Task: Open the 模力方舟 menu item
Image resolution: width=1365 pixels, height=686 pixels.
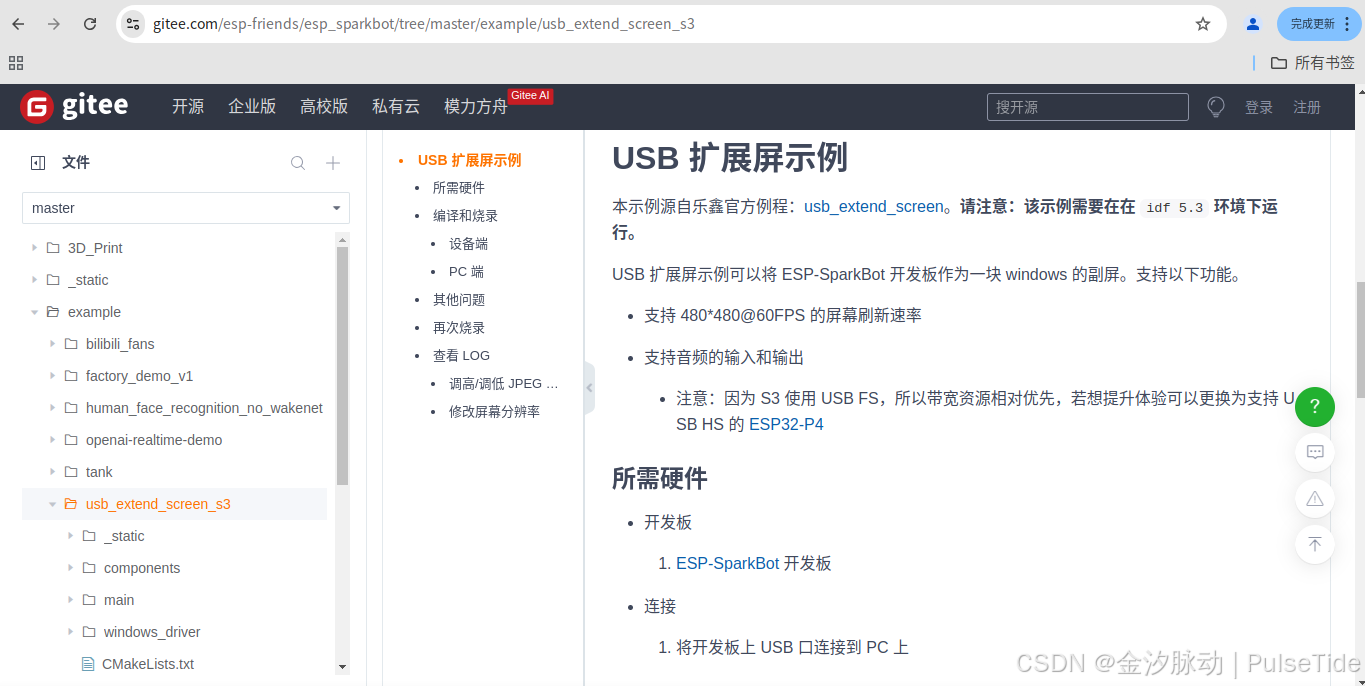Action: pyautogui.click(x=476, y=107)
